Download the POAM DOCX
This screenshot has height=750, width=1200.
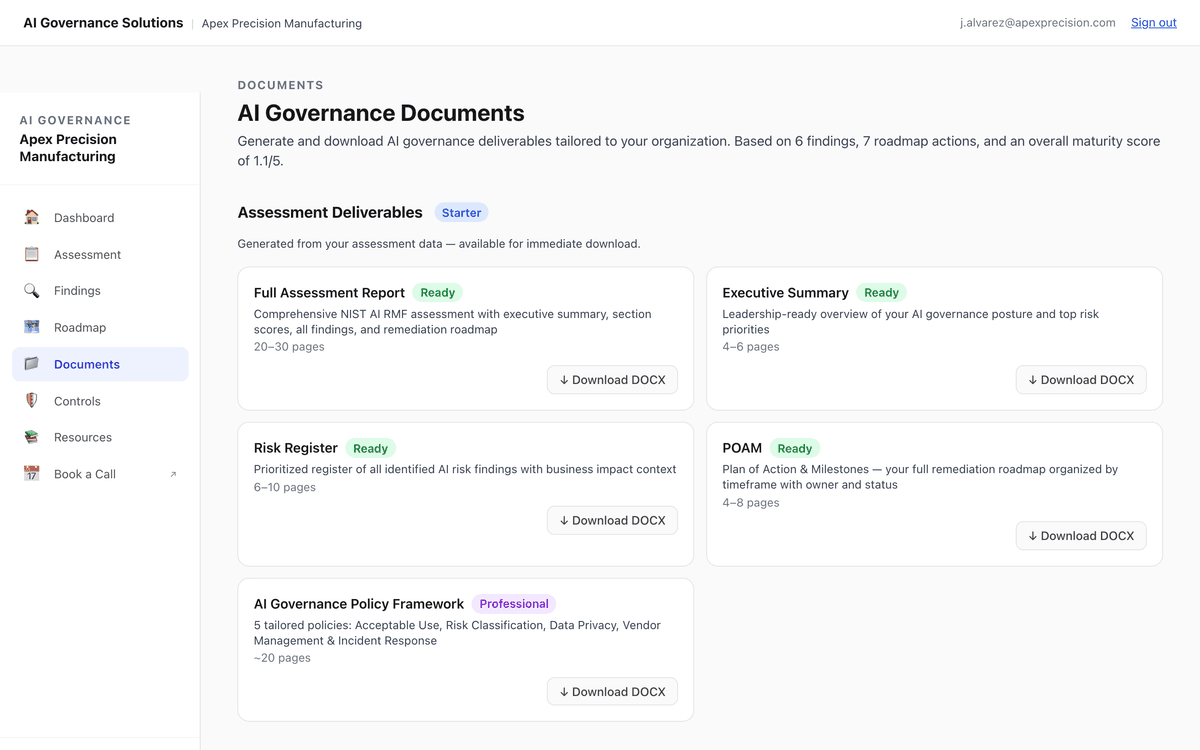[x=1081, y=536]
